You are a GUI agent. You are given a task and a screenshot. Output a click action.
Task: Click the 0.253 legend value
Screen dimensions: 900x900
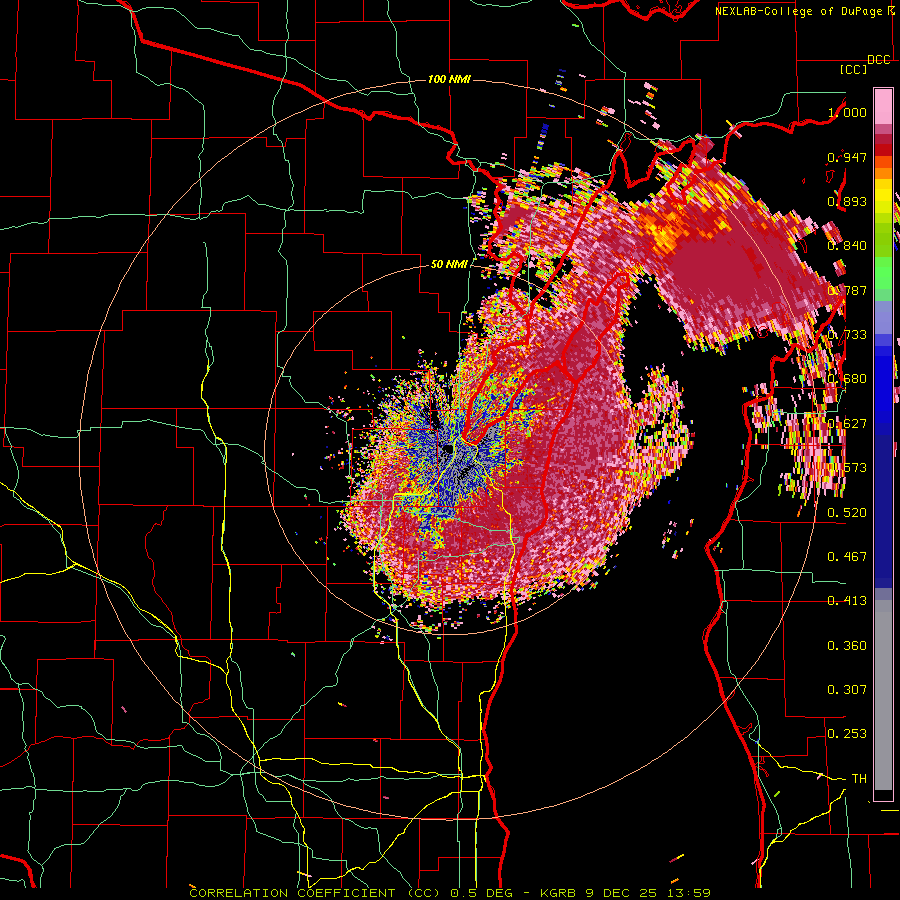point(847,734)
